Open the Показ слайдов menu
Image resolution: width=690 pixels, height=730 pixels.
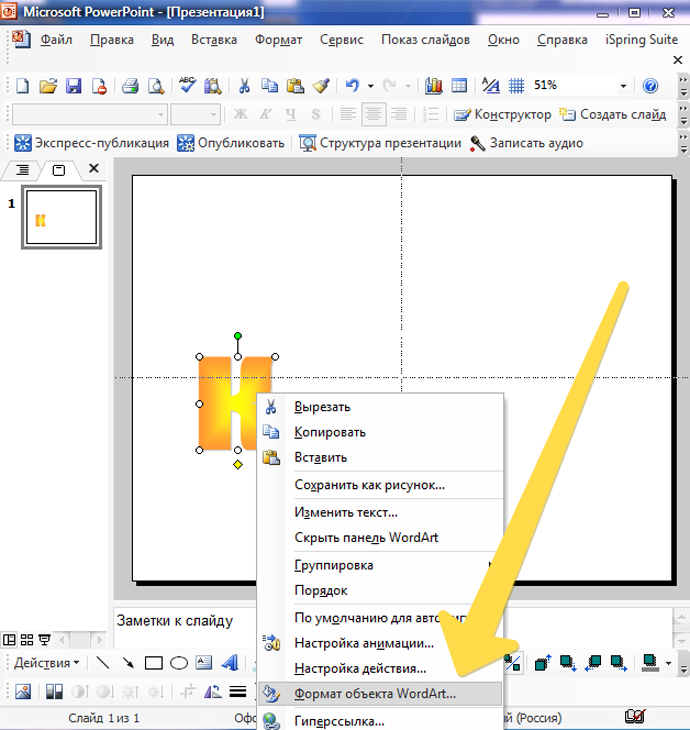[x=426, y=40]
